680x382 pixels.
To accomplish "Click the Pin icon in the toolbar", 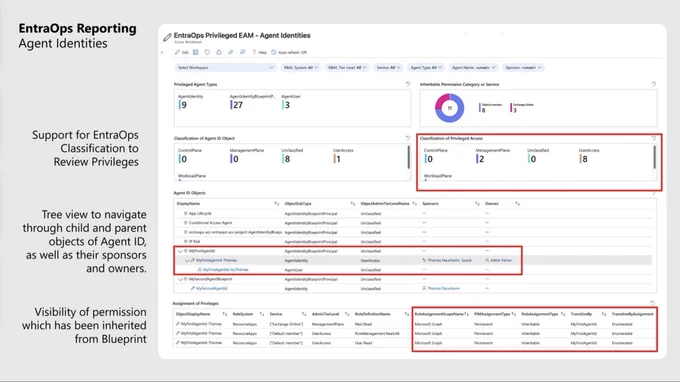I will click(x=231, y=52).
